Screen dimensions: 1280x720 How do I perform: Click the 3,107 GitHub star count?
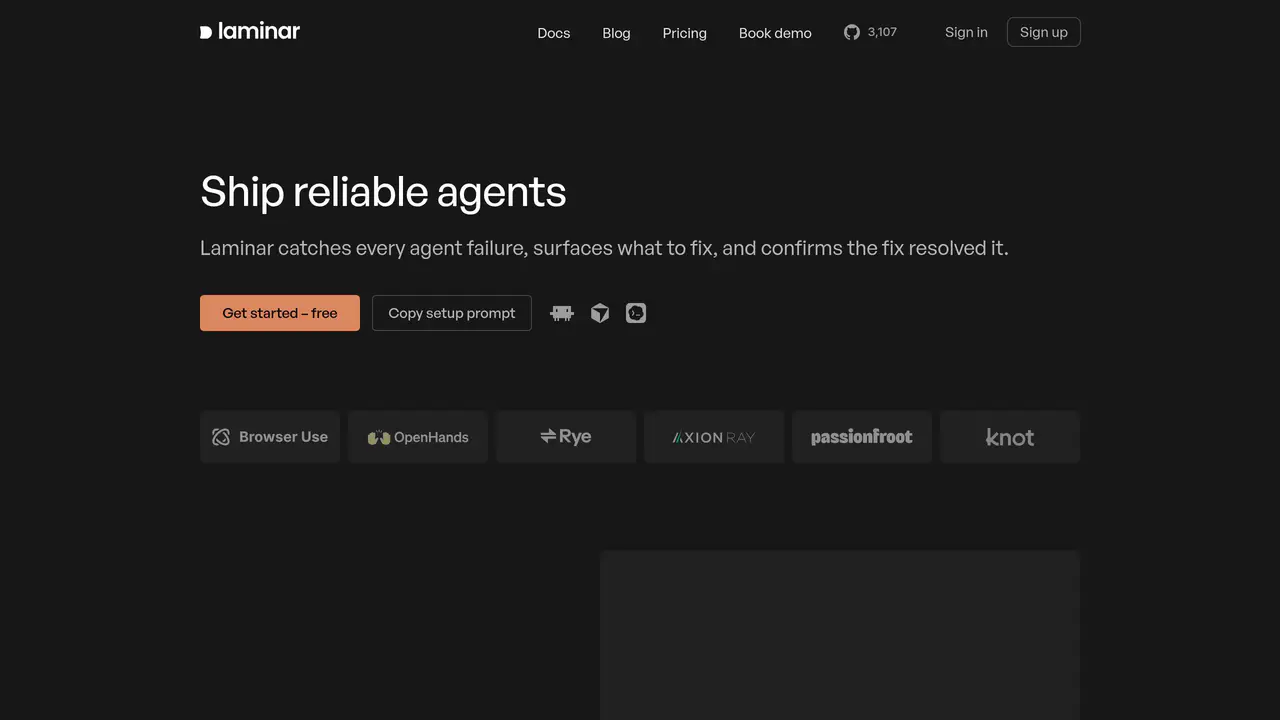882,32
